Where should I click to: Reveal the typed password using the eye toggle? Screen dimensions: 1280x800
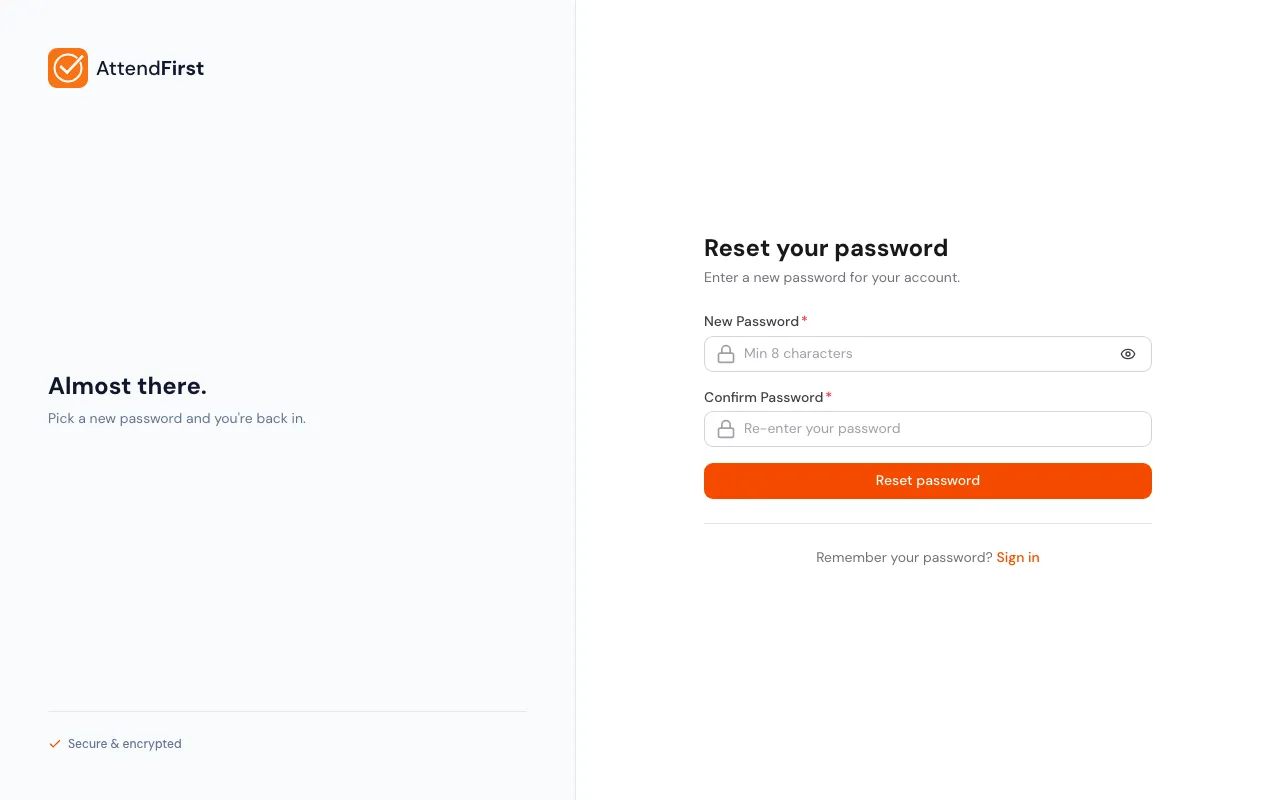pos(1128,354)
